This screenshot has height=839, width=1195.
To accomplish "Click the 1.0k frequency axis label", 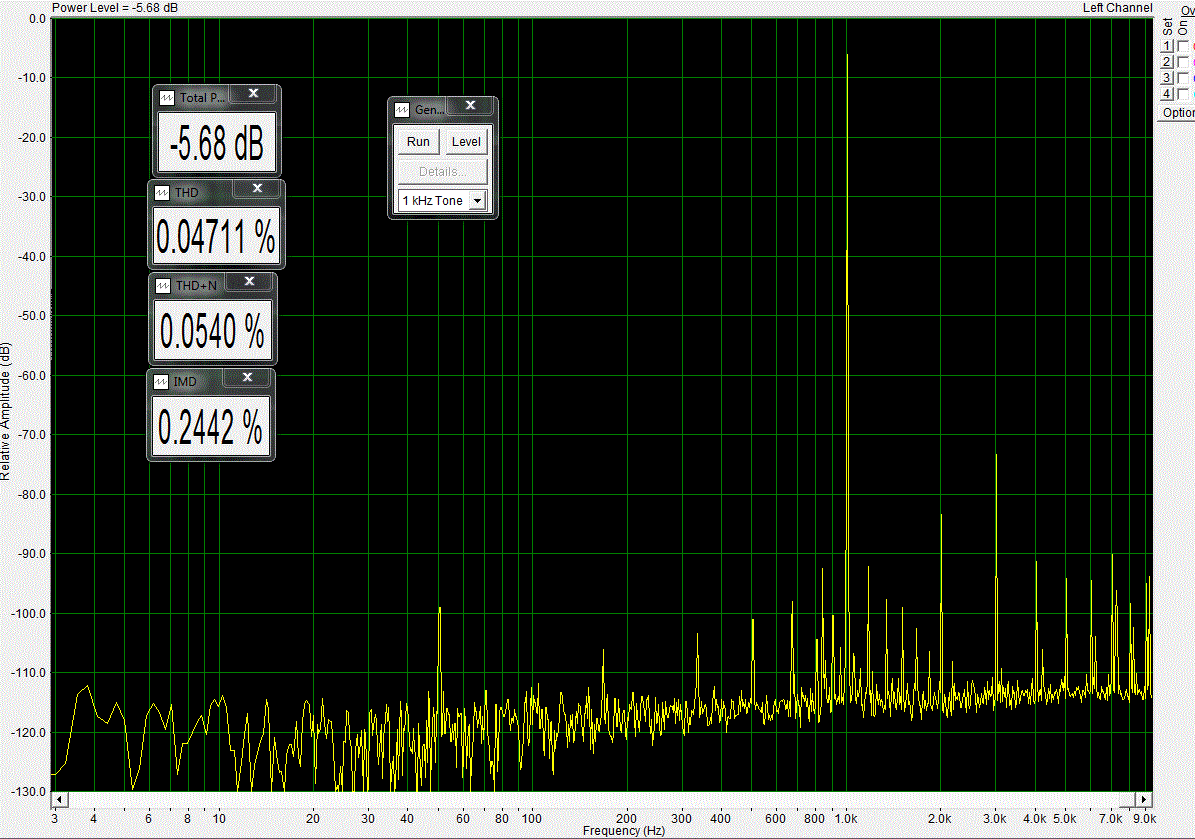I will point(846,818).
